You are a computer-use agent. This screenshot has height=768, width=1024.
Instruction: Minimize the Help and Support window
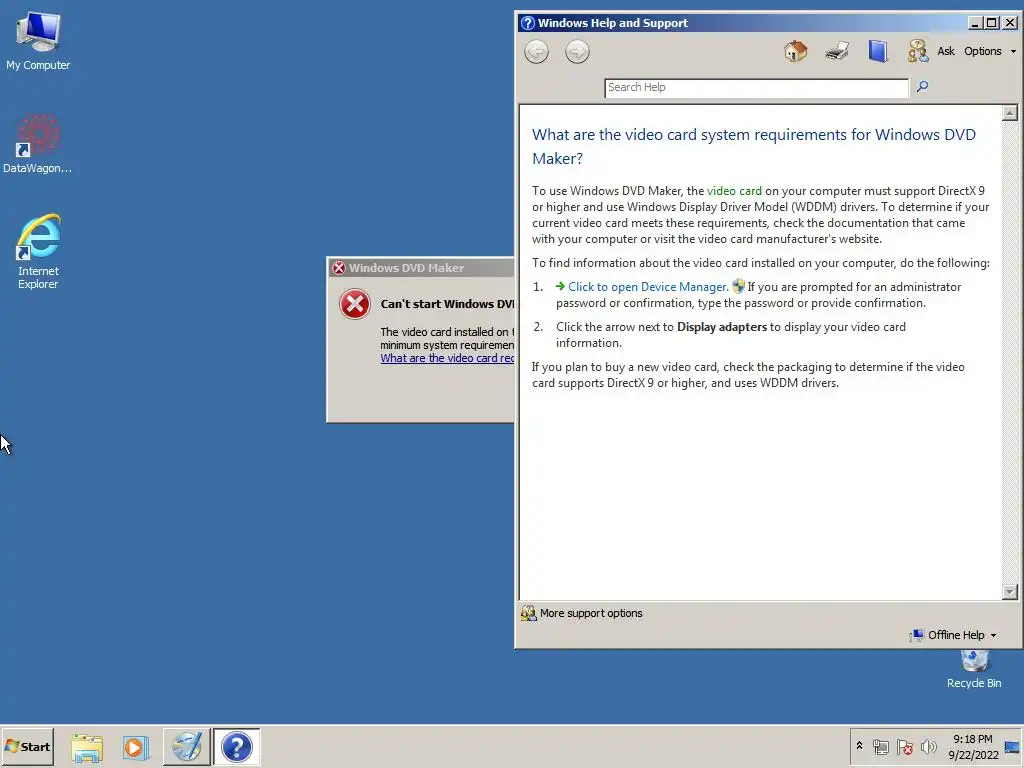974,23
